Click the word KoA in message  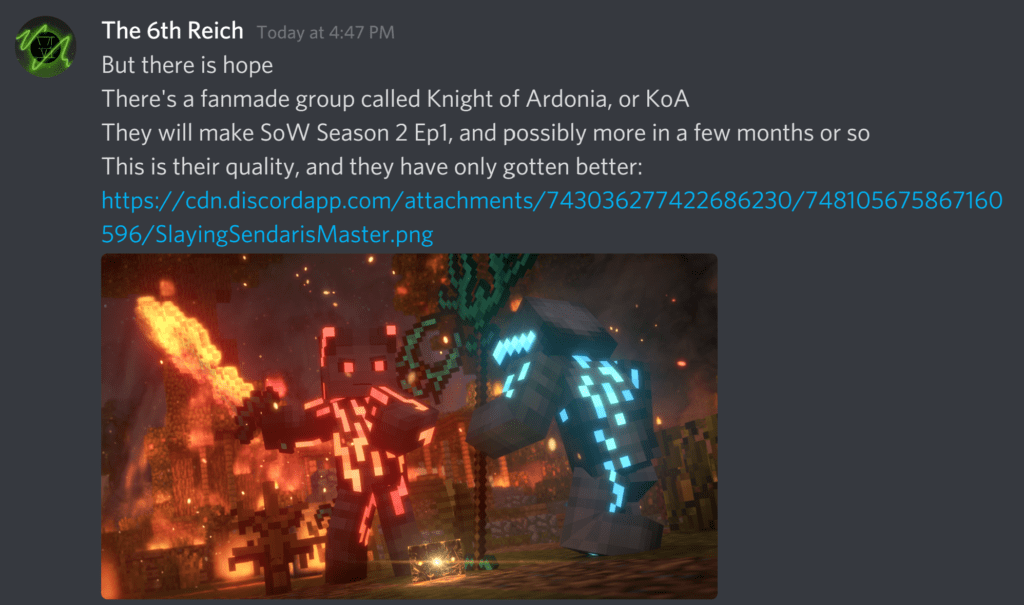pyautogui.click(x=667, y=99)
